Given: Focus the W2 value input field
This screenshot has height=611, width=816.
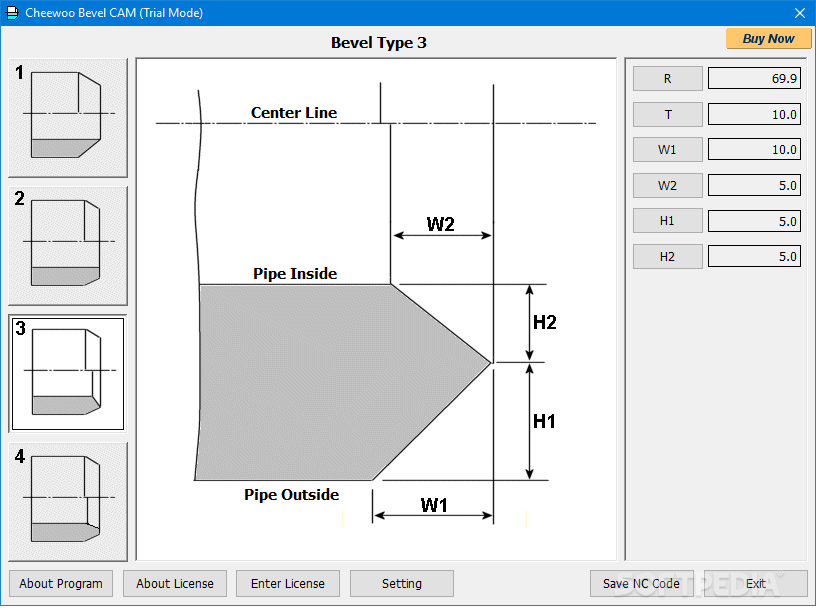Looking at the screenshot, I should pyautogui.click(x=754, y=185).
